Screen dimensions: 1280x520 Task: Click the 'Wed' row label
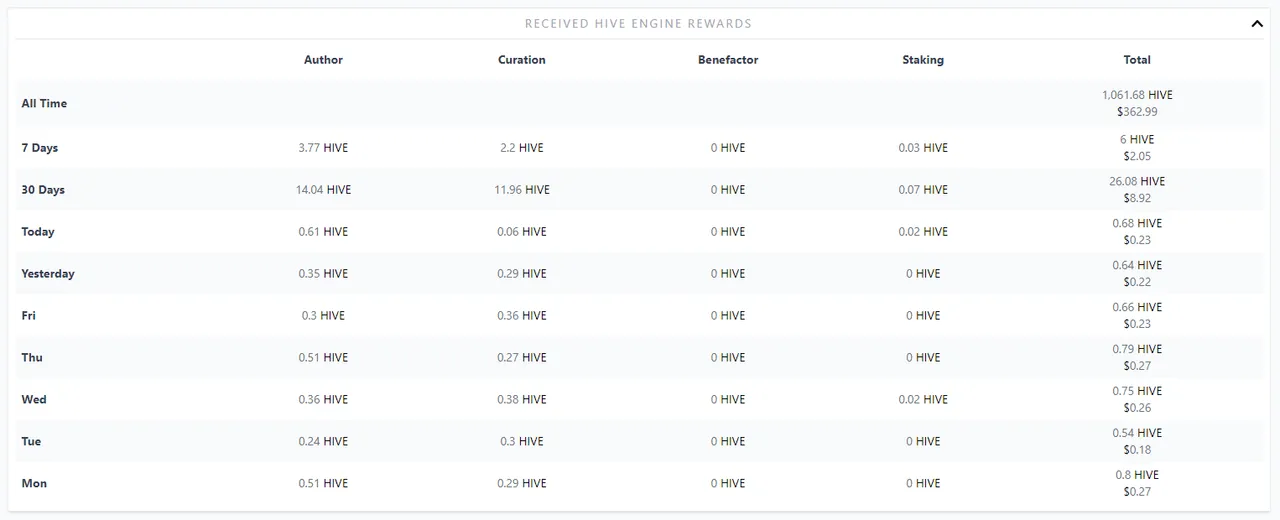point(34,400)
